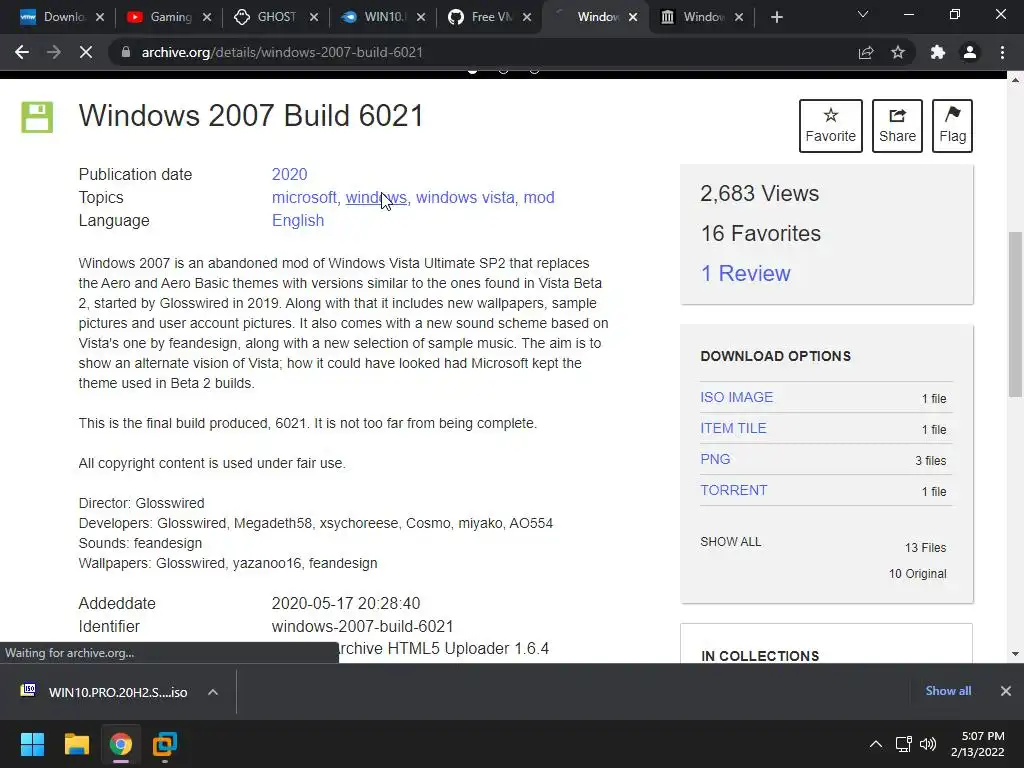This screenshot has height=768, width=1024.
Task: Favorite this archive item
Action: click(831, 126)
